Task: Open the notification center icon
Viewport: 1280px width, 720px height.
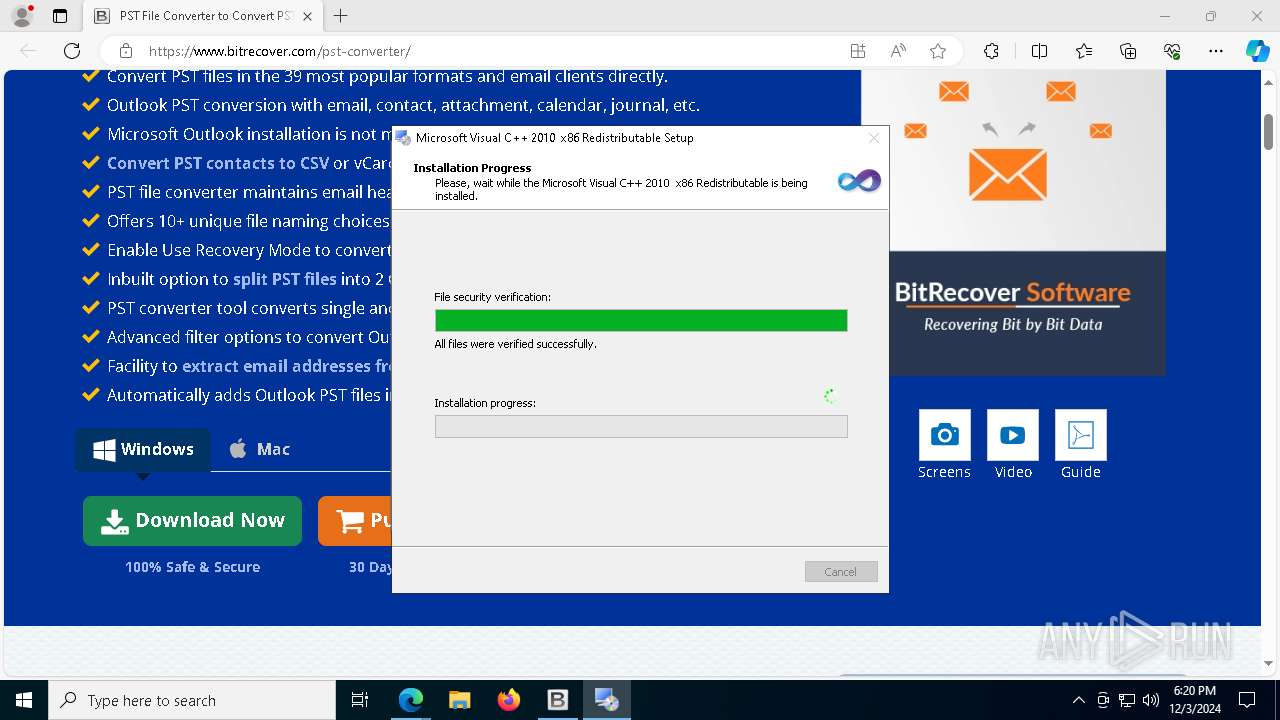Action: pyautogui.click(x=1247, y=700)
